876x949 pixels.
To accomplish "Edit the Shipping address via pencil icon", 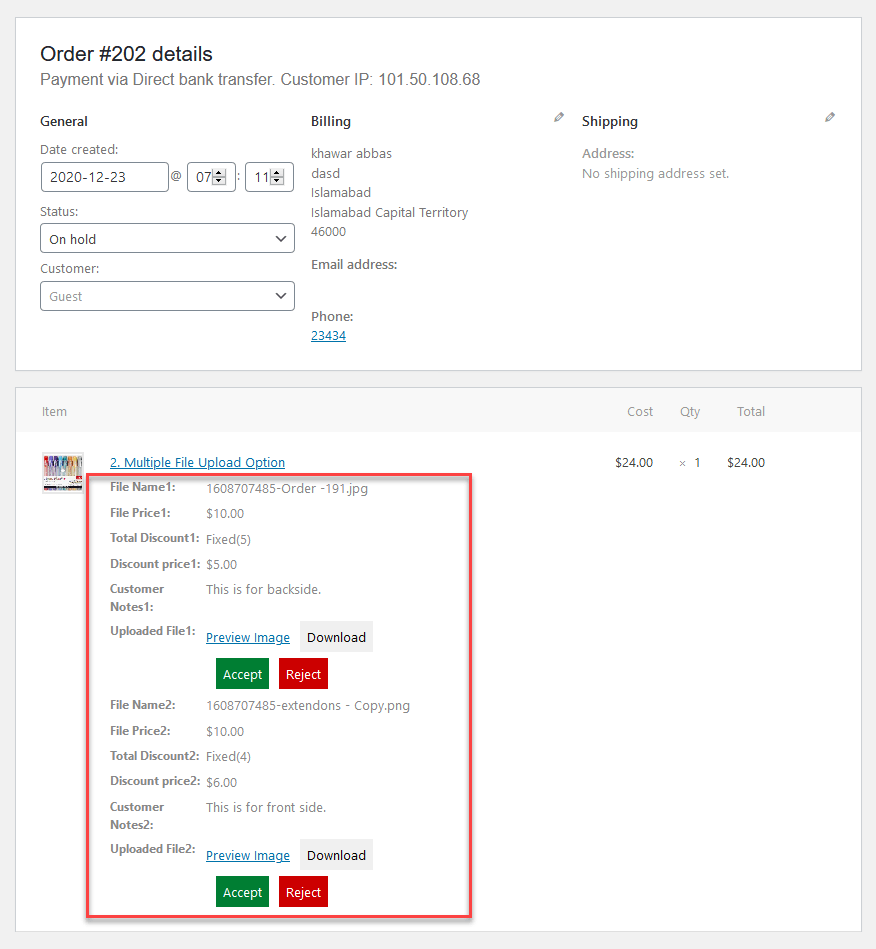I will (830, 117).
